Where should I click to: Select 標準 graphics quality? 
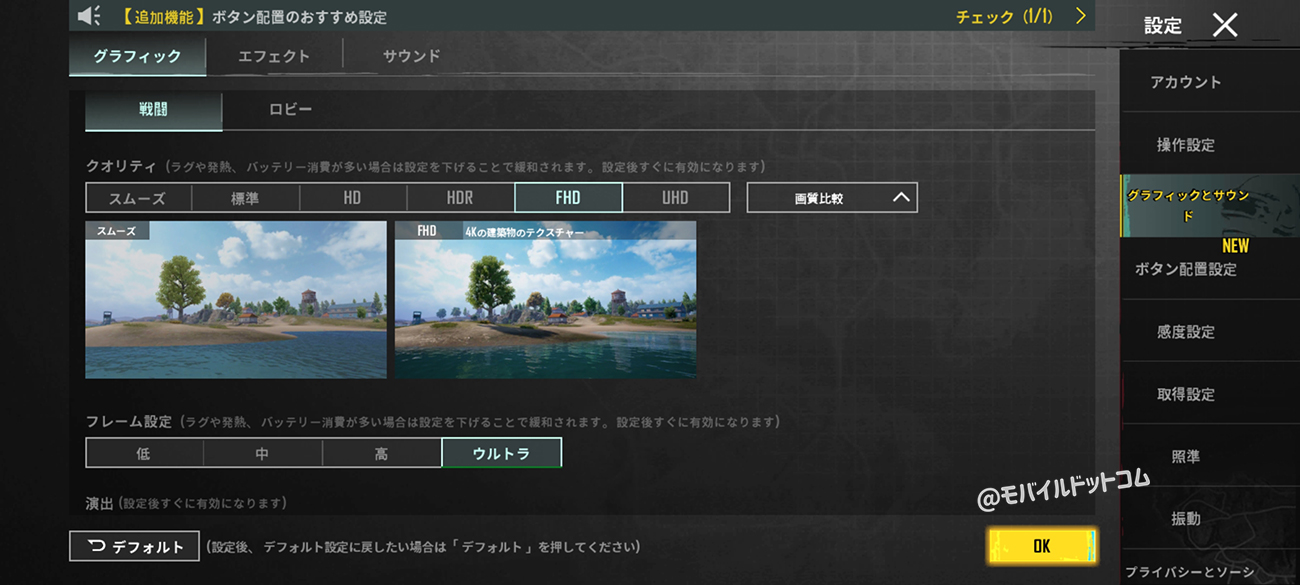coord(245,198)
